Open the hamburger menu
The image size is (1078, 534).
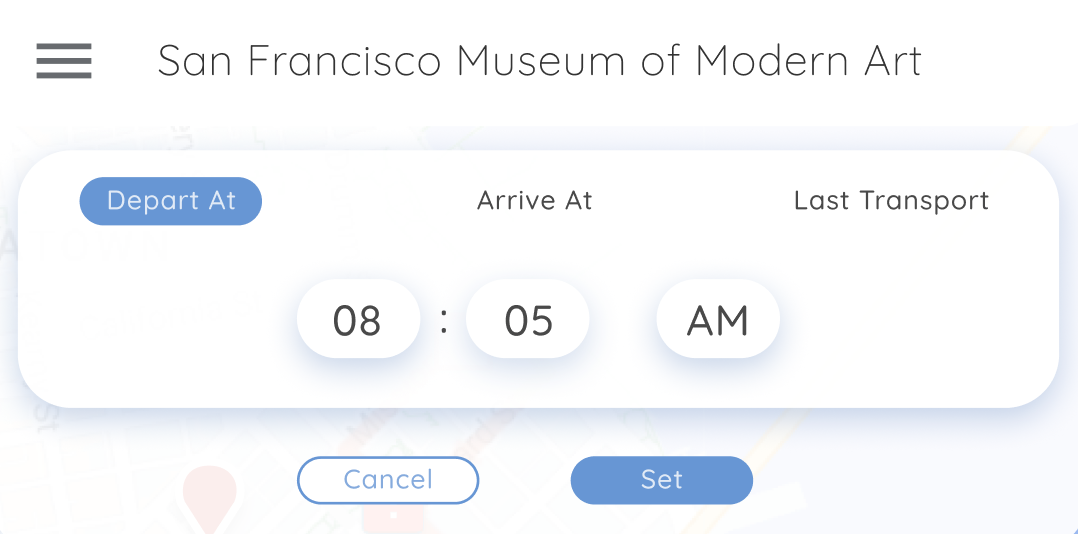pyautogui.click(x=64, y=61)
